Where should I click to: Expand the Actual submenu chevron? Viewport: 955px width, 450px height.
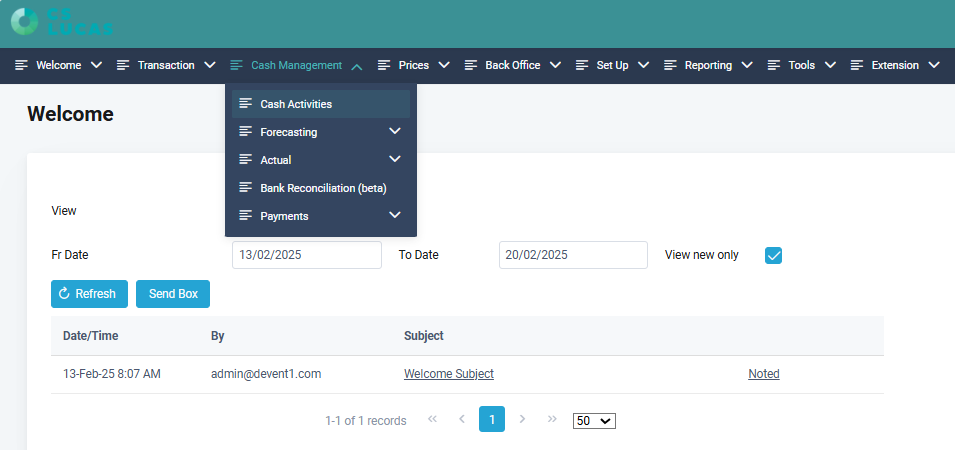point(395,159)
